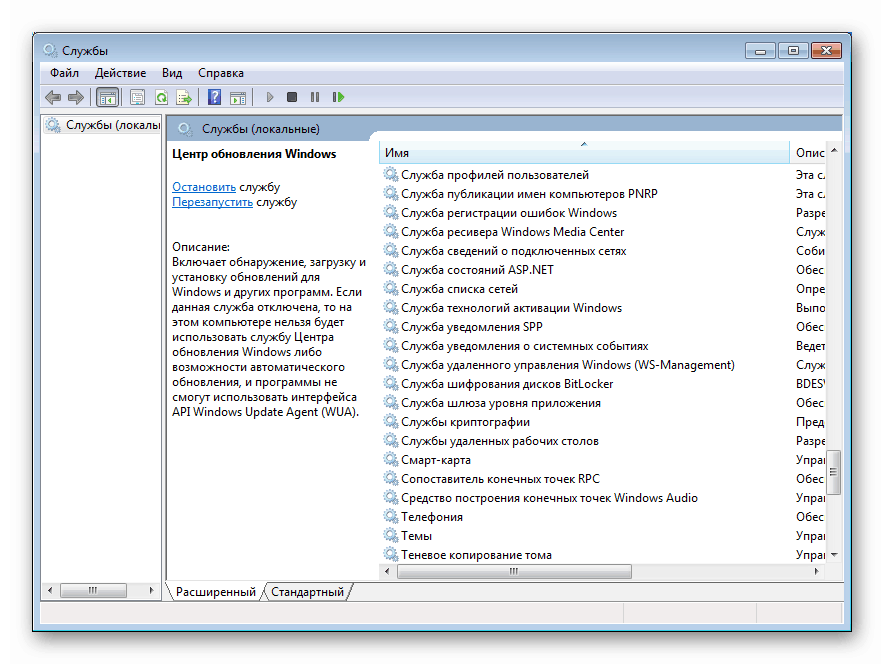Screen dimensions: 884x664
Task: Select Службы криптографии row
Action: (603, 422)
